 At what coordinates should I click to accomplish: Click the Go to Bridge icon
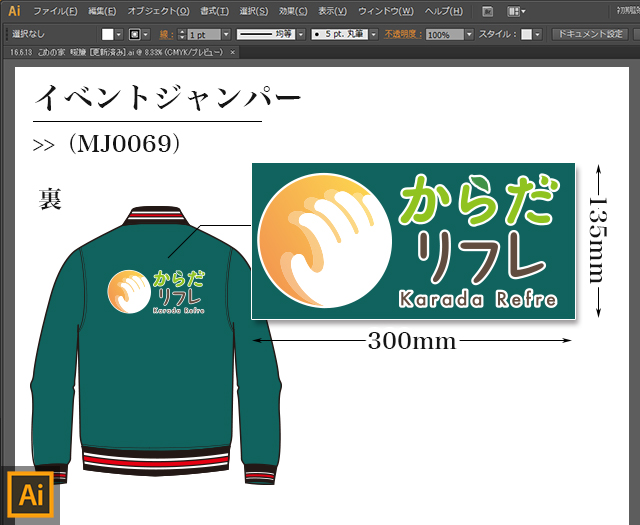487,11
